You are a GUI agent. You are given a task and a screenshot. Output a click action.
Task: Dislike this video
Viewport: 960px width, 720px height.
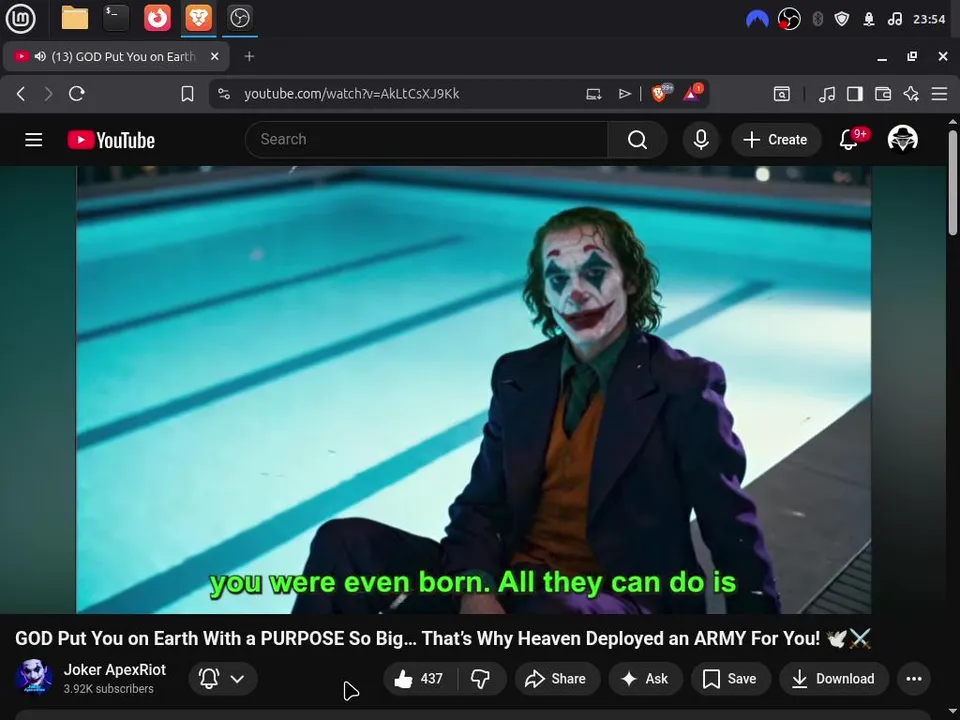481,678
